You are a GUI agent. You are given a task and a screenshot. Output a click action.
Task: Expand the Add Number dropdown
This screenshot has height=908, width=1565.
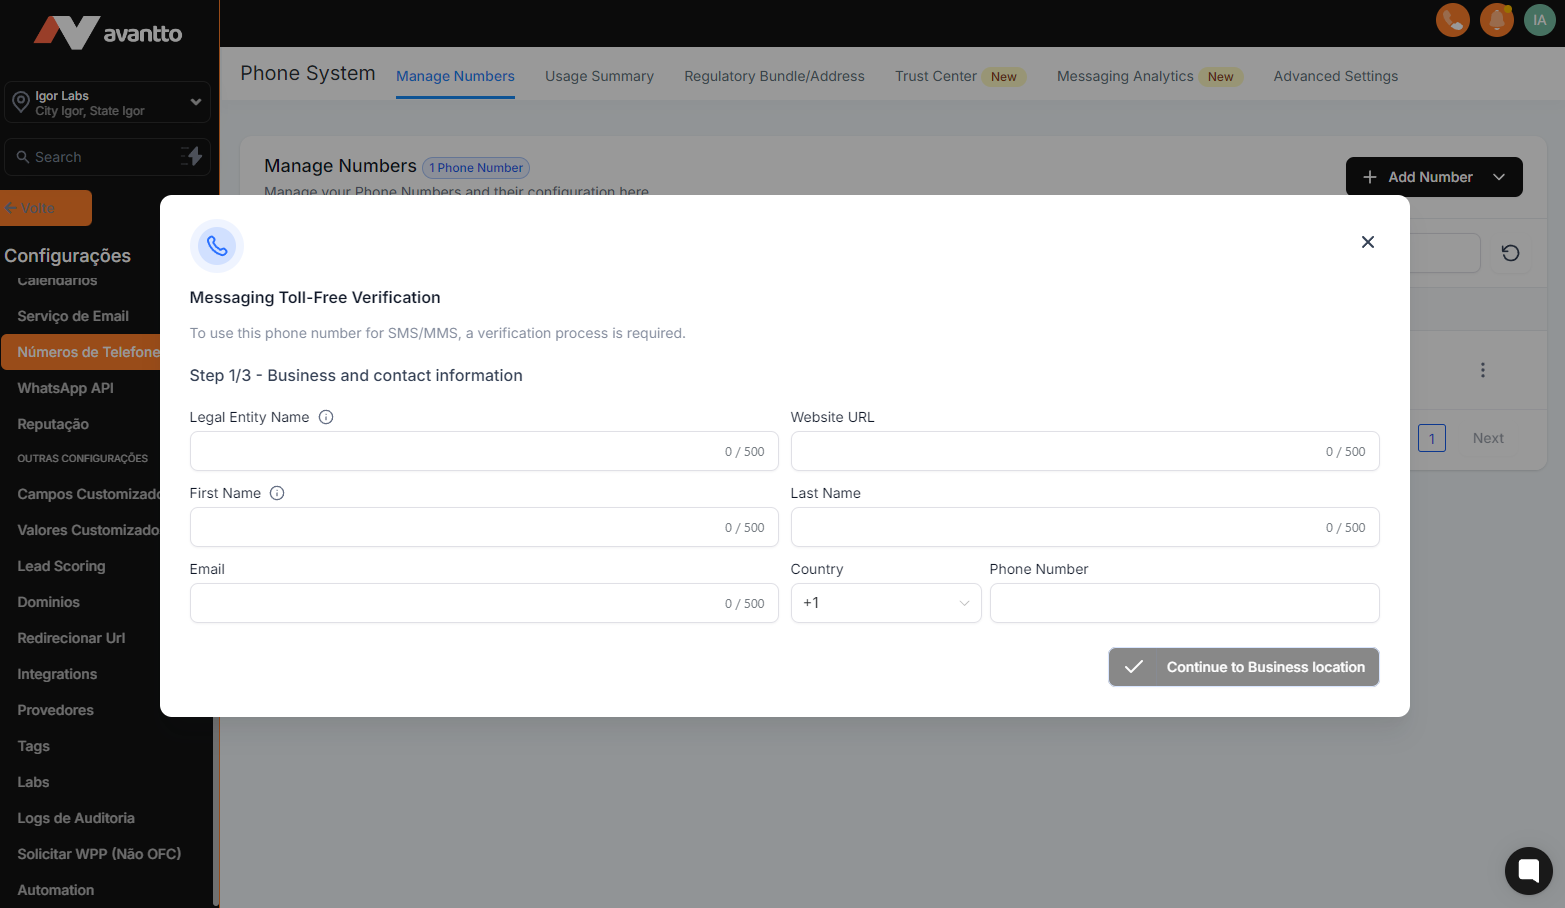click(1499, 177)
